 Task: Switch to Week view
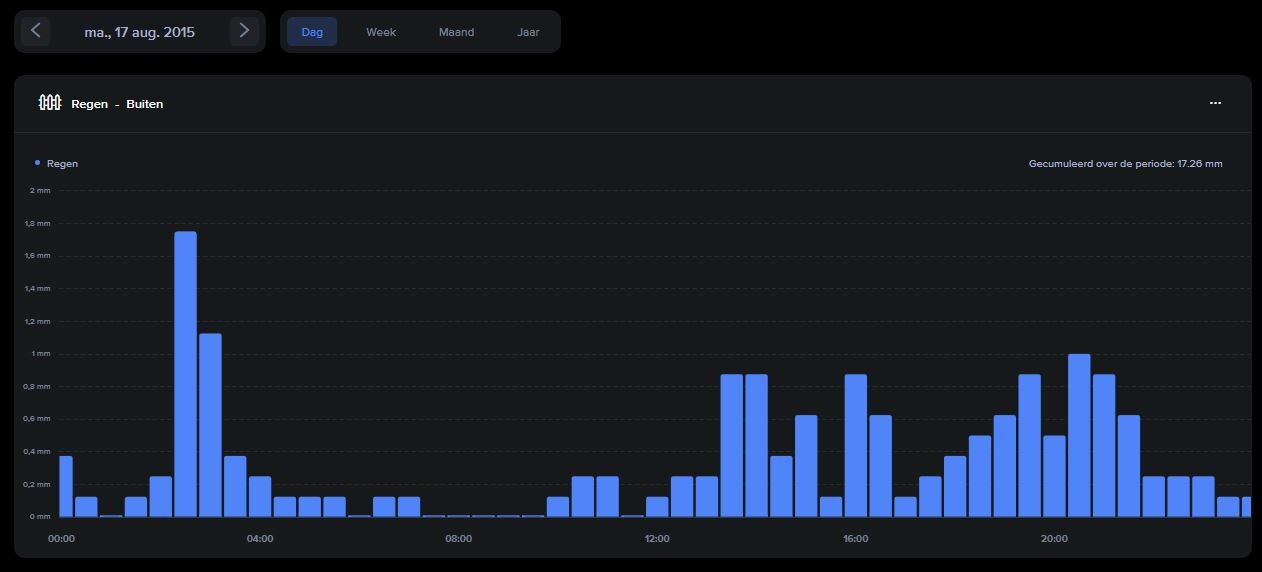point(381,32)
